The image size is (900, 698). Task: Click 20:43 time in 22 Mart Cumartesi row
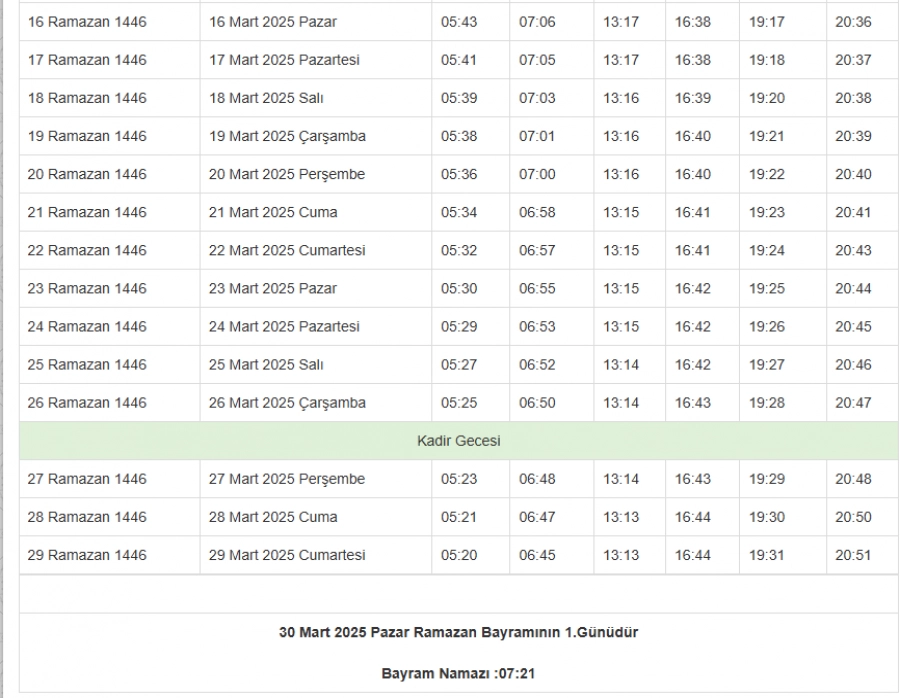(x=853, y=250)
